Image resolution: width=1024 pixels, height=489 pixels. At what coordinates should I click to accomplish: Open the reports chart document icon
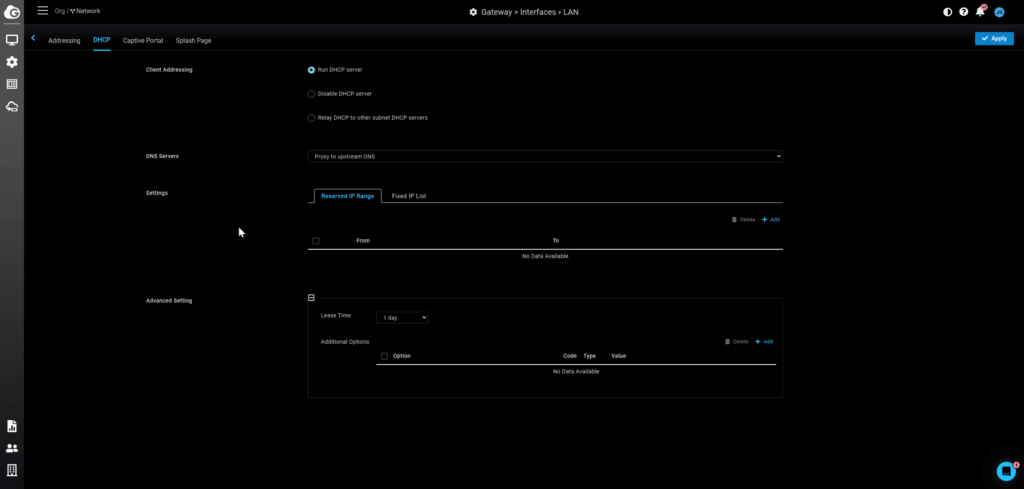(x=12, y=426)
